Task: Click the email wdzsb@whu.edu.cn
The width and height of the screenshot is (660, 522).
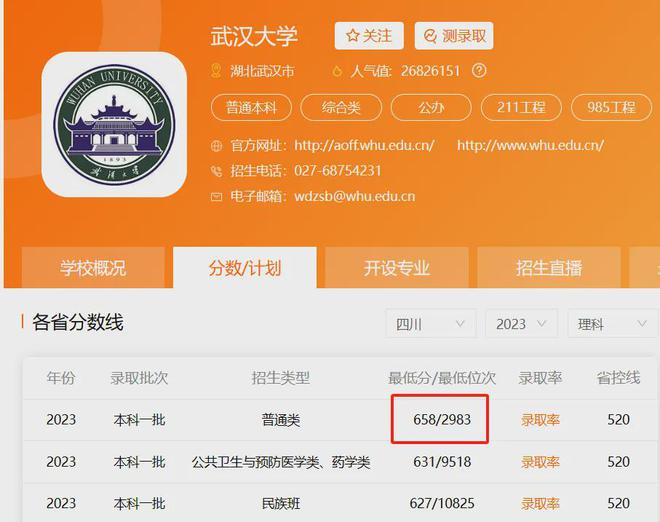Action: [x=355, y=197]
